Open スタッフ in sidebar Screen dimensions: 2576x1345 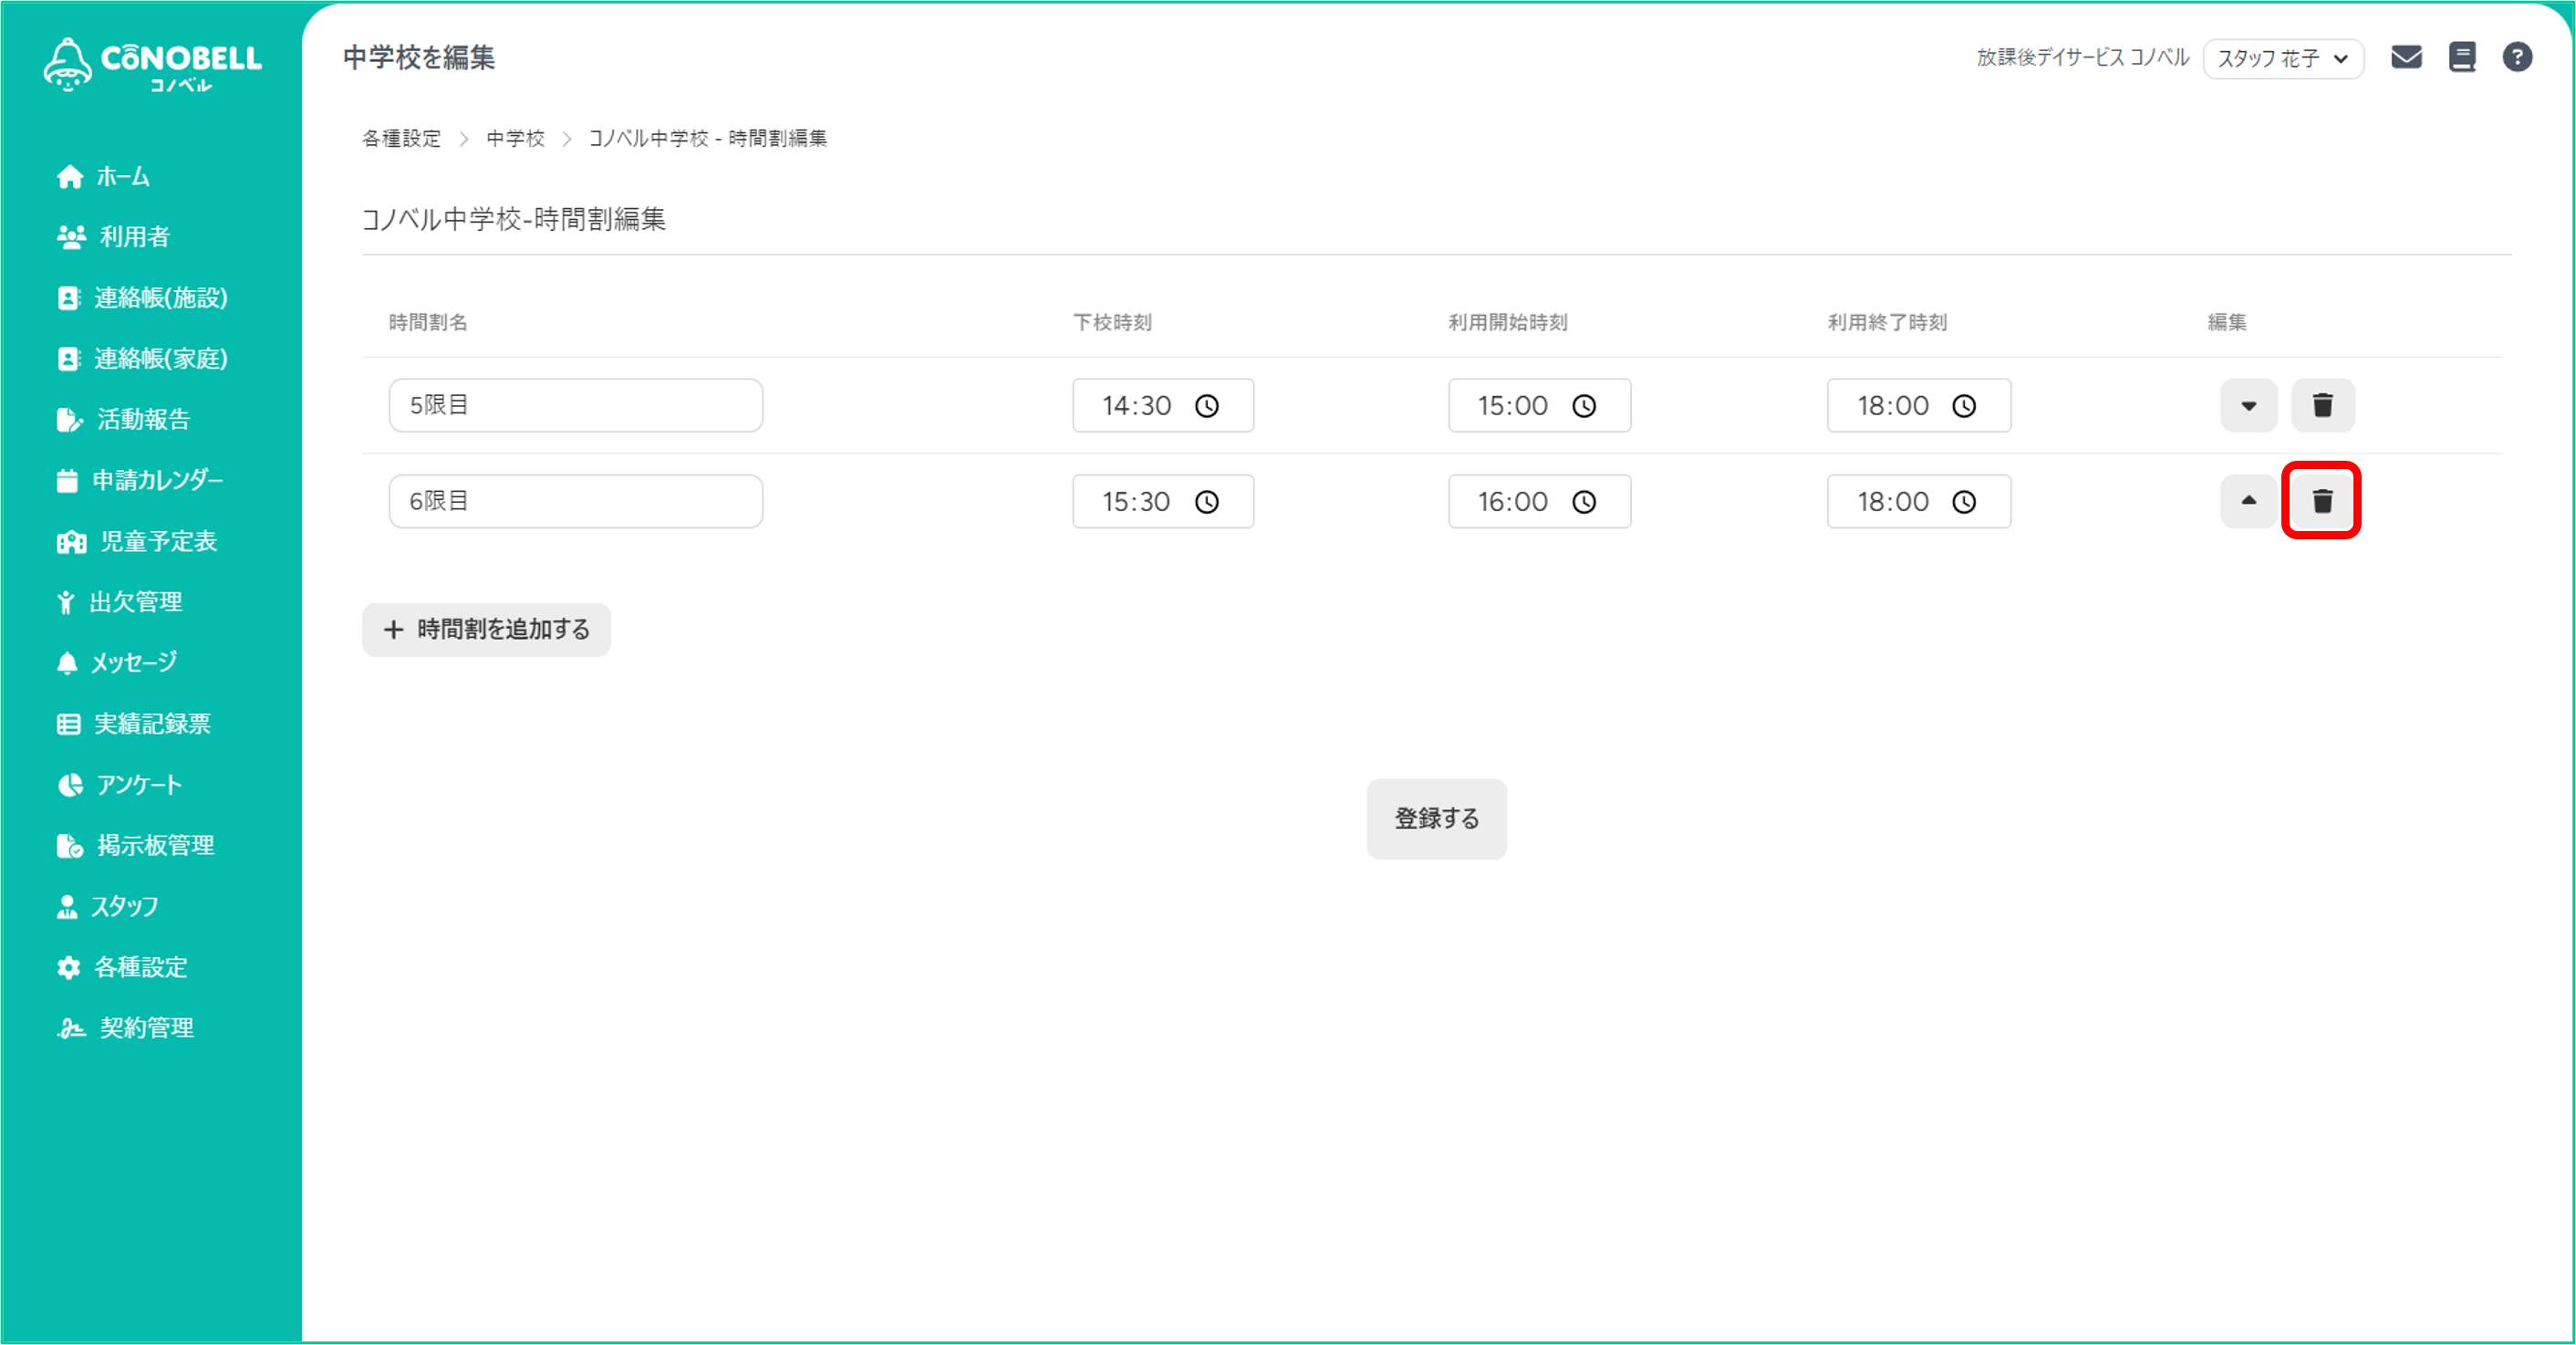click(108, 907)
